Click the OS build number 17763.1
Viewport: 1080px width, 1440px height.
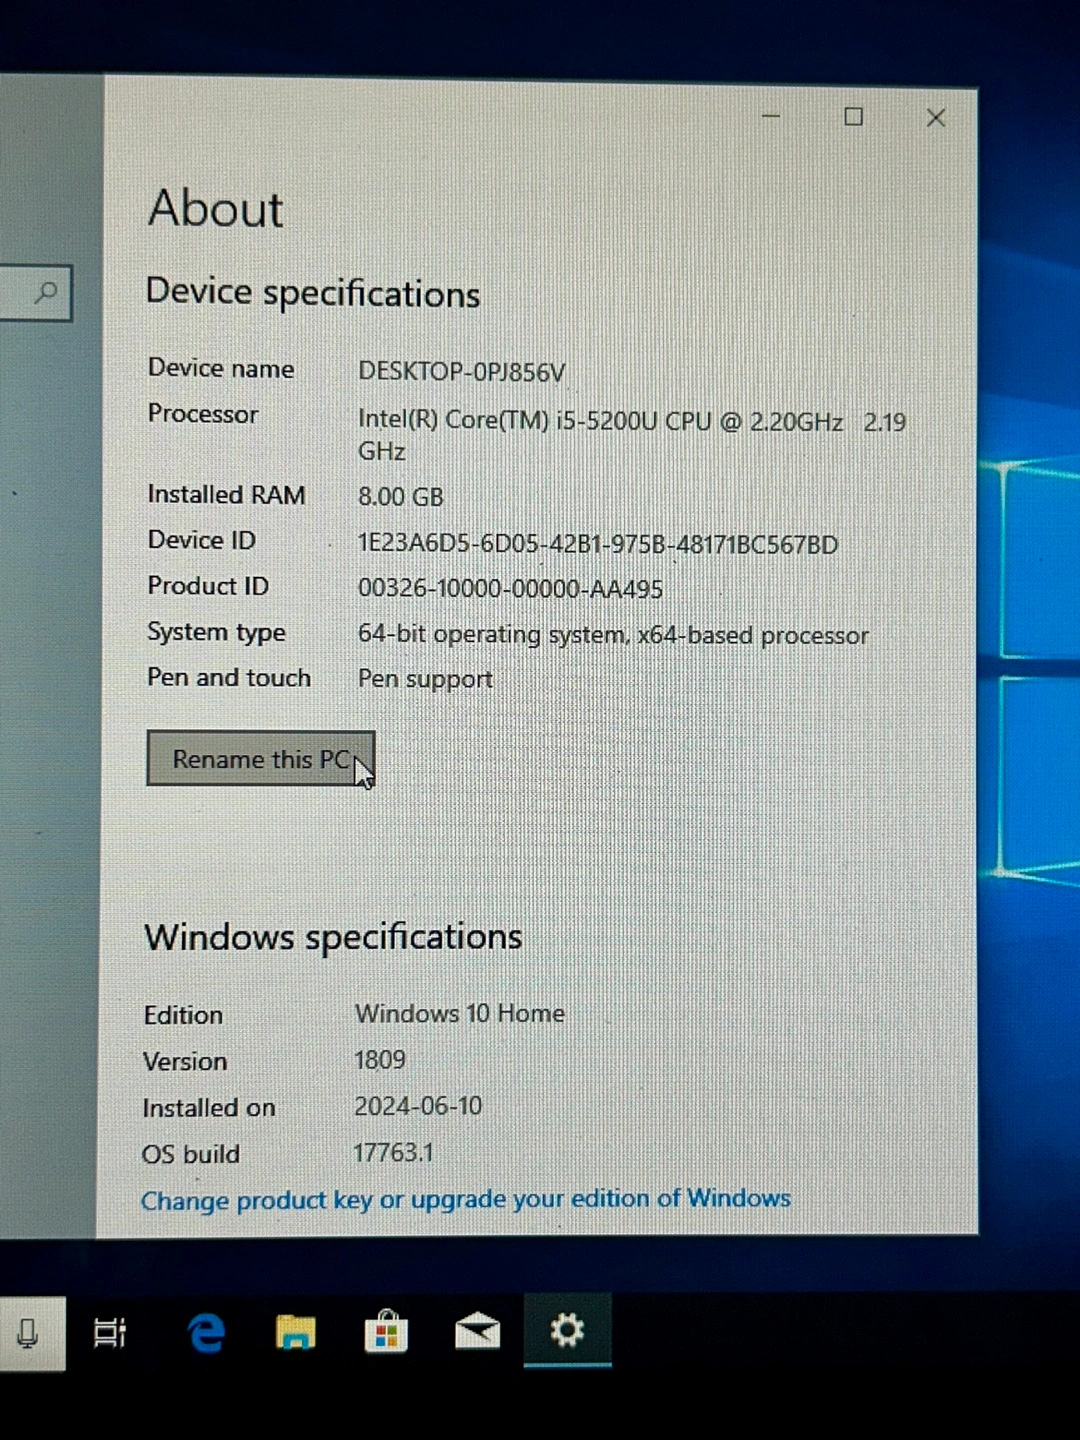[x=393, y=1153]
